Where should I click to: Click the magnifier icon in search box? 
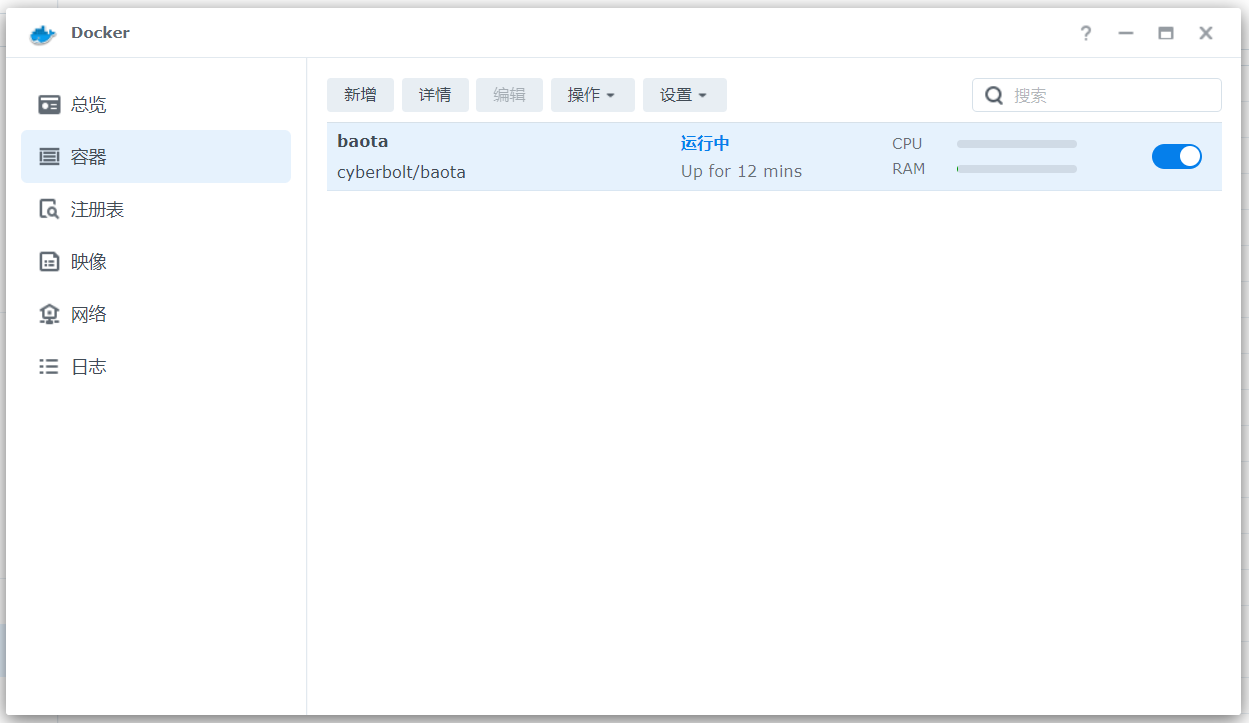tap(994, 94)
